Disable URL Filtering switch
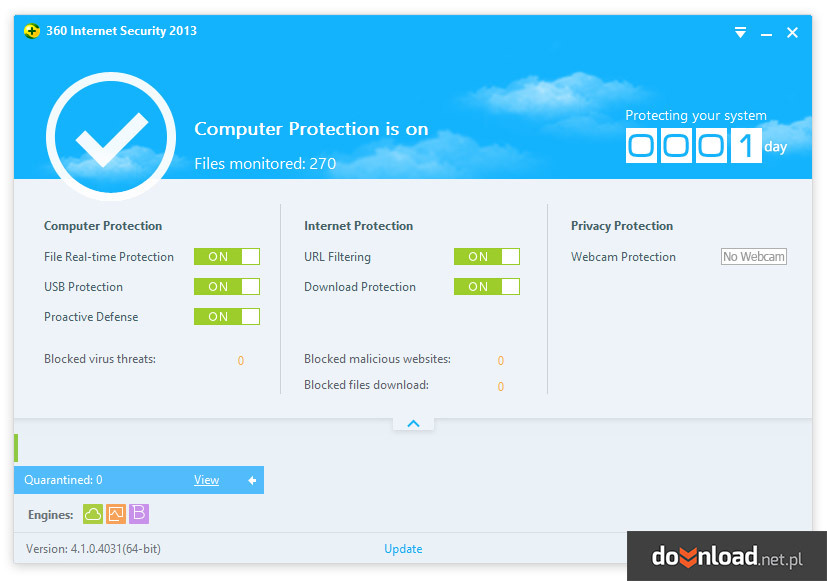This screenshot has height=581, width=827. click(x=487, y=257)
